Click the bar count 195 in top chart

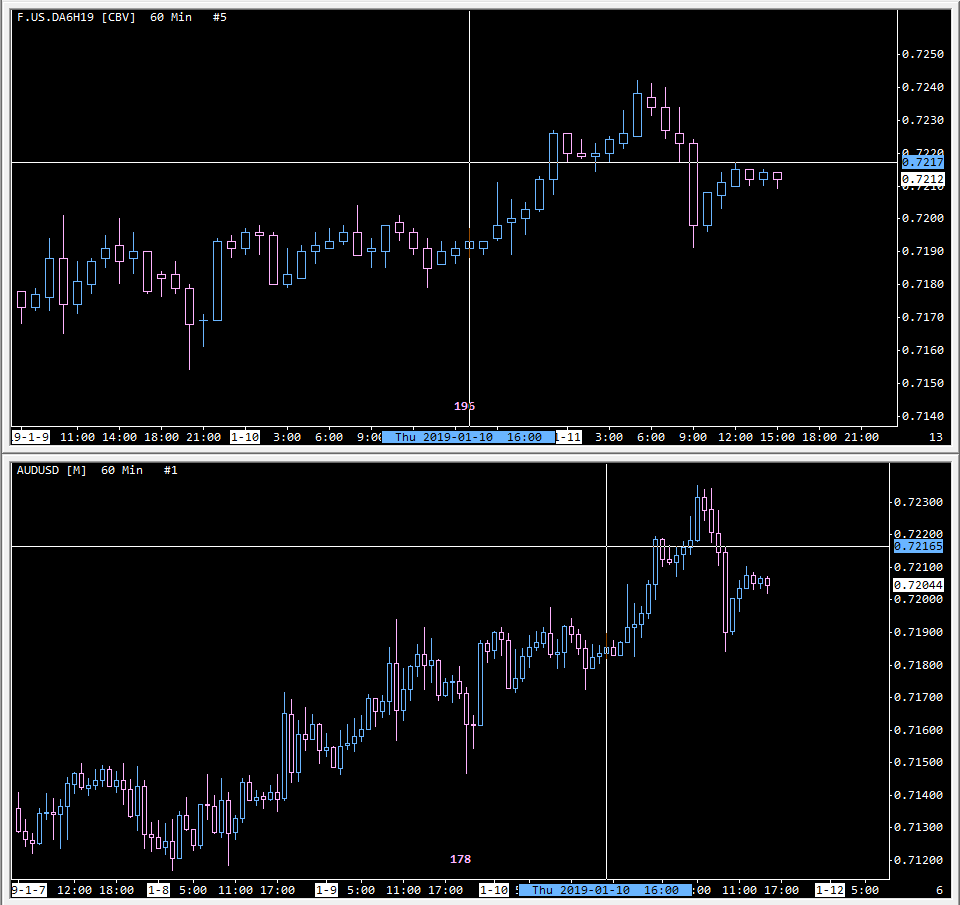pos(464,406)
